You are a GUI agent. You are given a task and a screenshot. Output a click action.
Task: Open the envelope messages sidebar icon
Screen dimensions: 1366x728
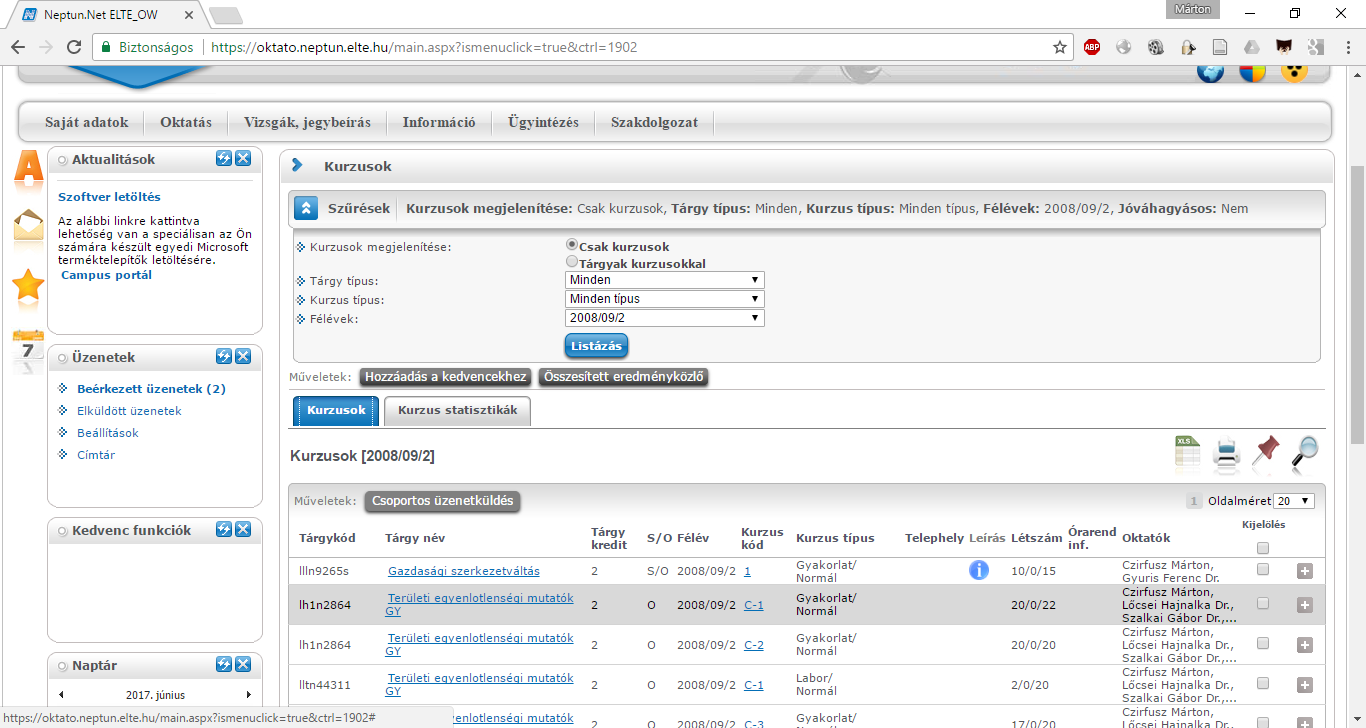pos(28,226)
